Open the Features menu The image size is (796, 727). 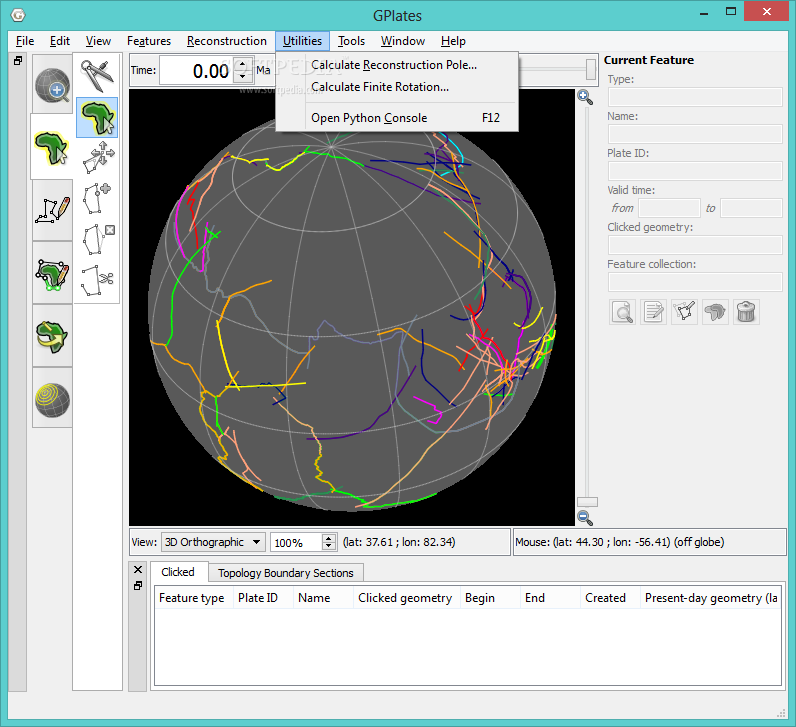click(149, 41)
